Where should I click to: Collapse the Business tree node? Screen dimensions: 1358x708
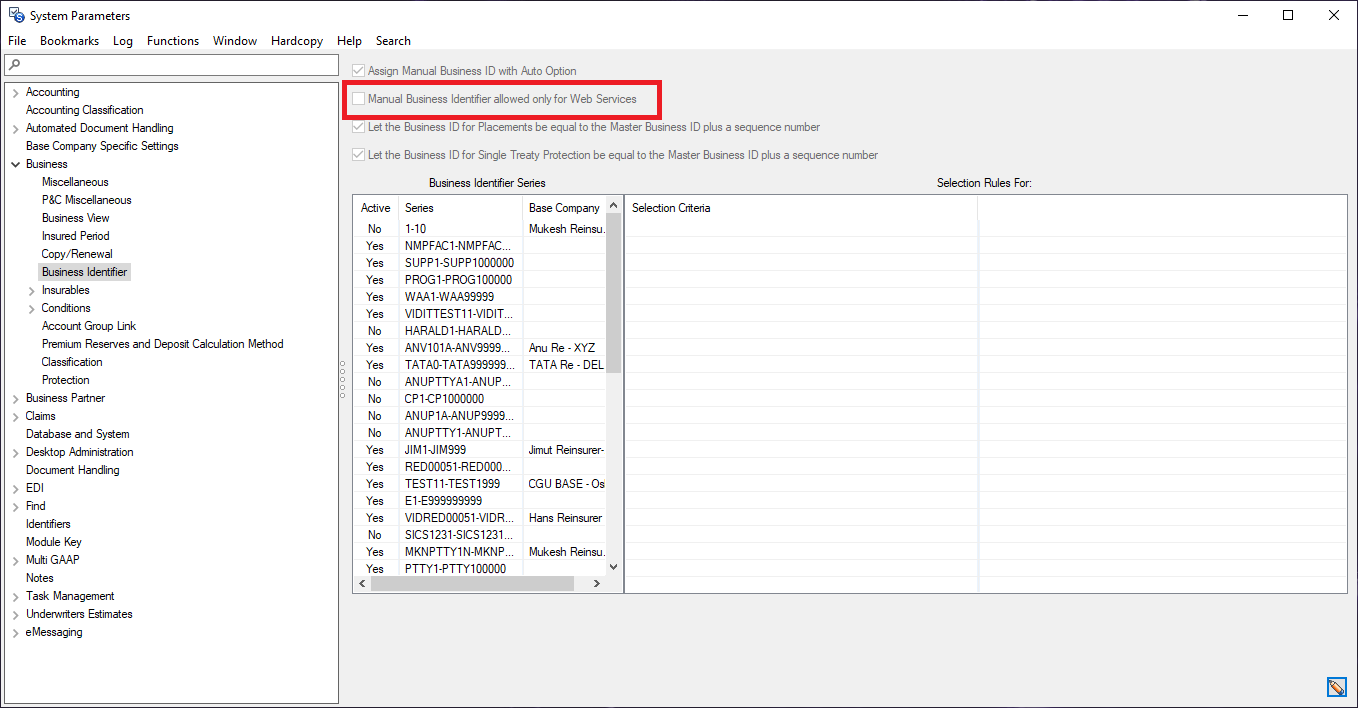tap(15, 164)
